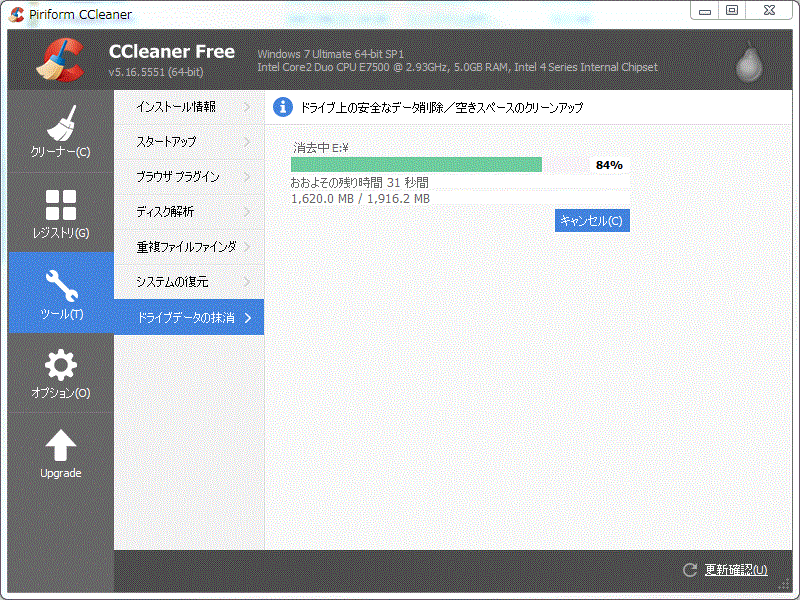Click the v5.16.5551 (64-bit) version text
The width and height of the screenshot is (800, 600).
coord(156,72)
